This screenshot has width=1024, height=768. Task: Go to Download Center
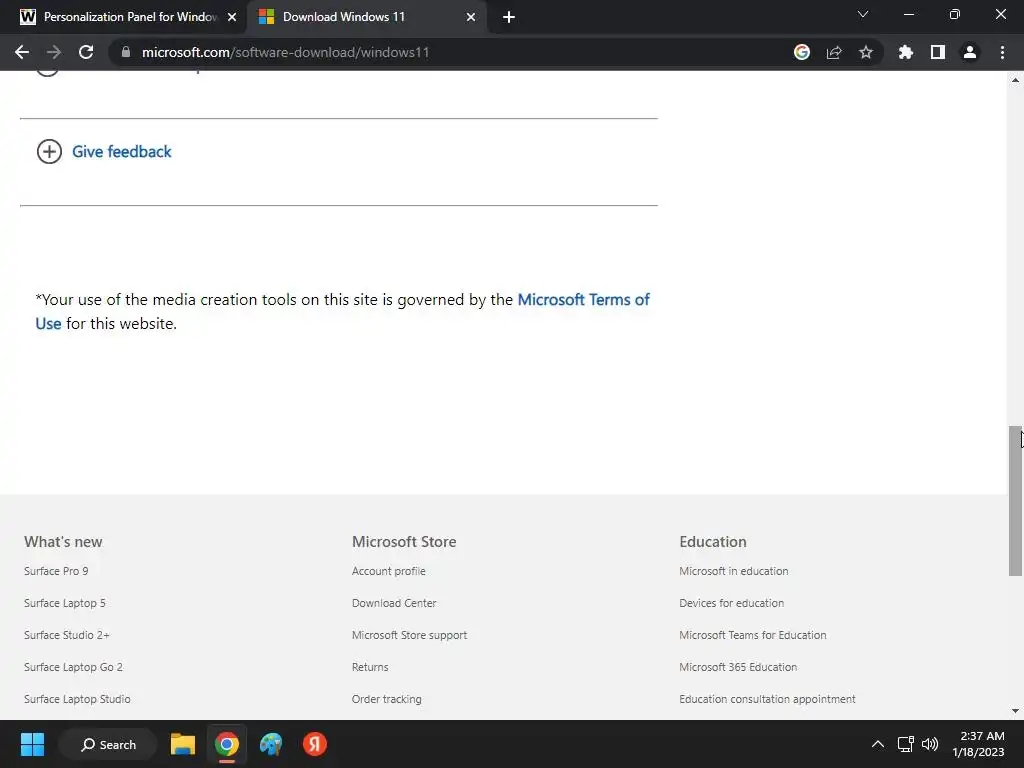click(x=394, y=603)
